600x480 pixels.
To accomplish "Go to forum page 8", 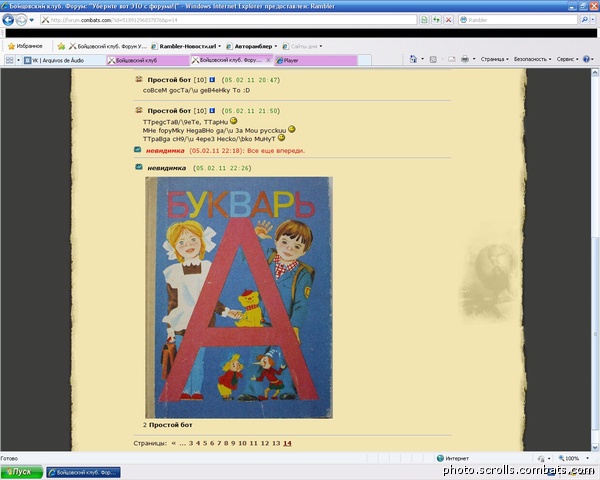I will (x=226, y=443).
